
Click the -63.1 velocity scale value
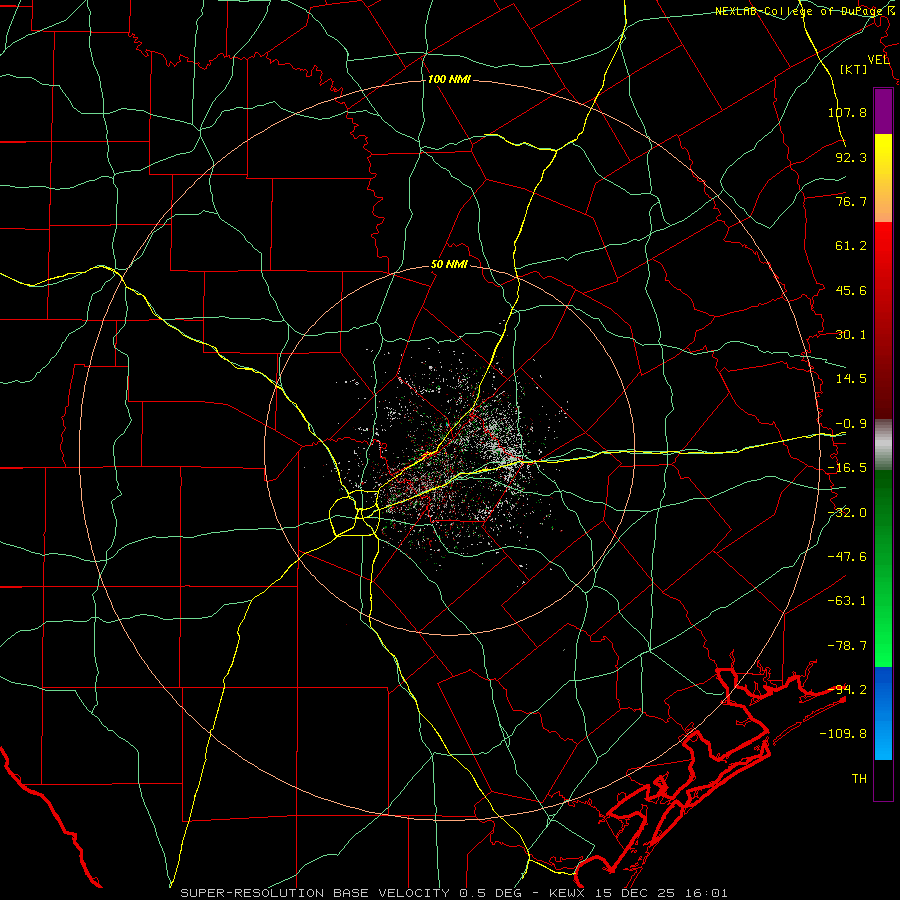[847, 601]
